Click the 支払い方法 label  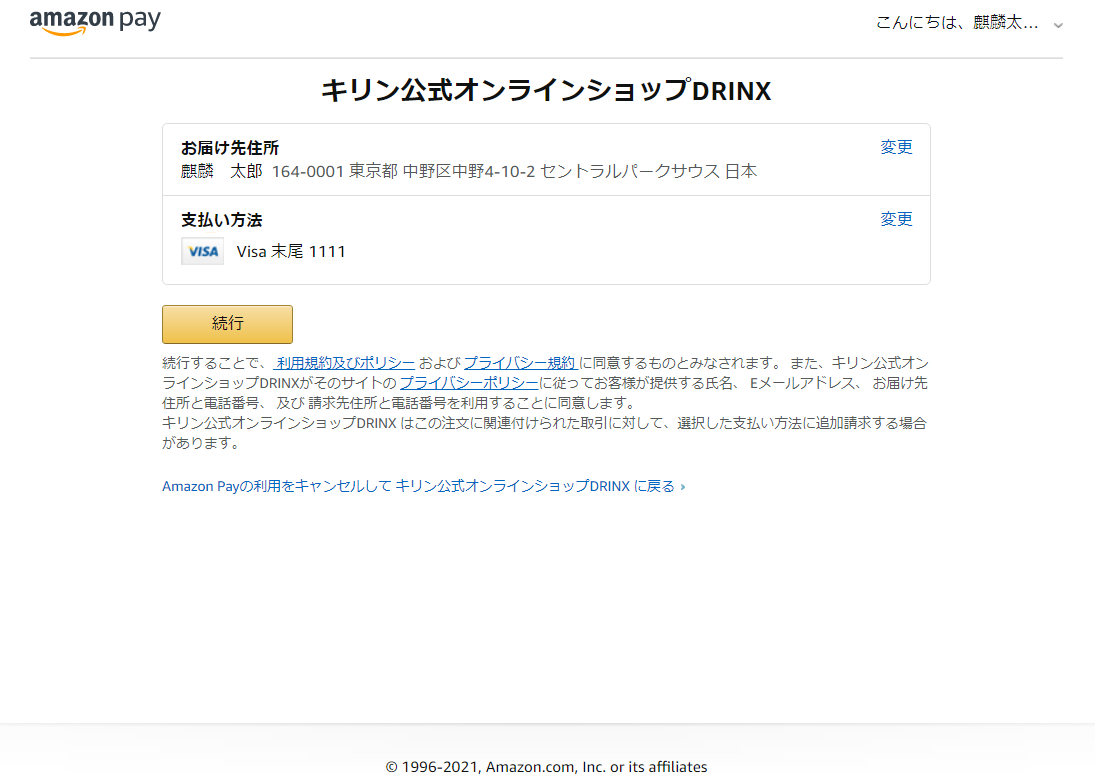coord(221,220)
